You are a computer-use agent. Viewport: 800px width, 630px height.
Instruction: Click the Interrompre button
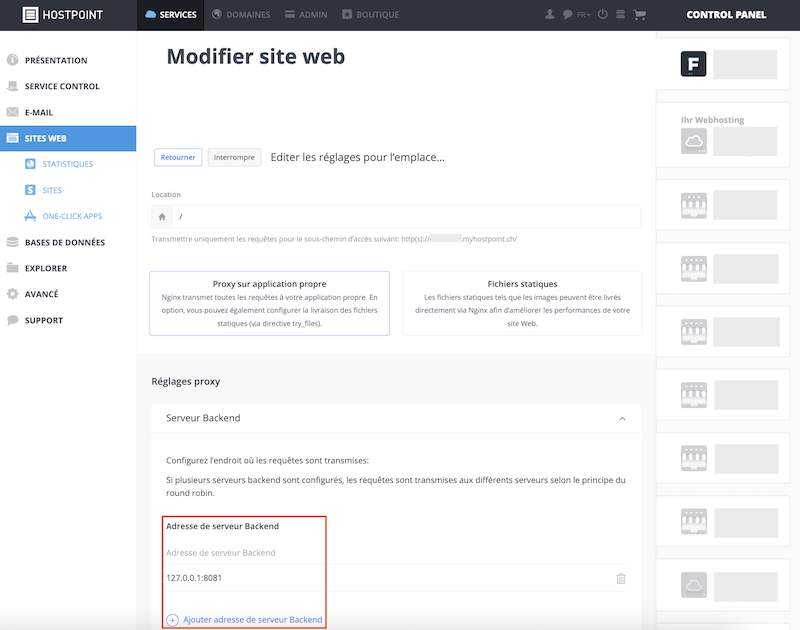pyautogui.click(x=234, y=157)
